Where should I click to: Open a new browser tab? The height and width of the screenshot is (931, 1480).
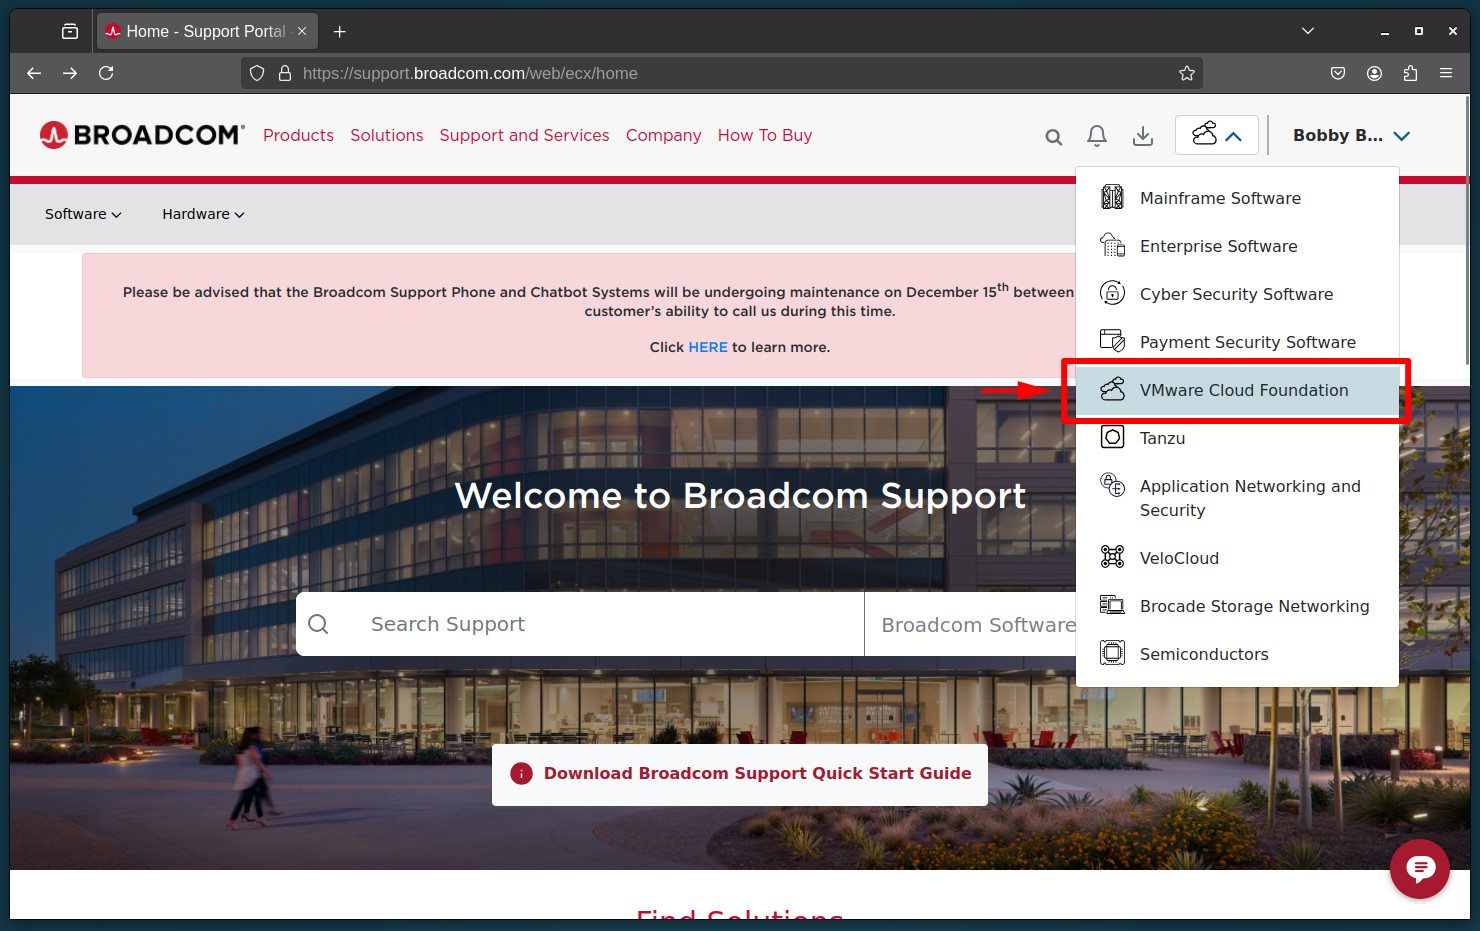(x=340, y=32)
